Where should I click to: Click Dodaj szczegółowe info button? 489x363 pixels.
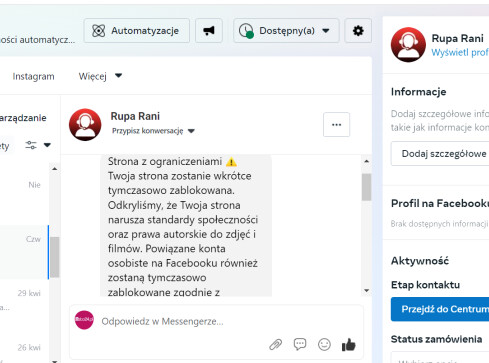pyautogui.click(x=440, y=154)
